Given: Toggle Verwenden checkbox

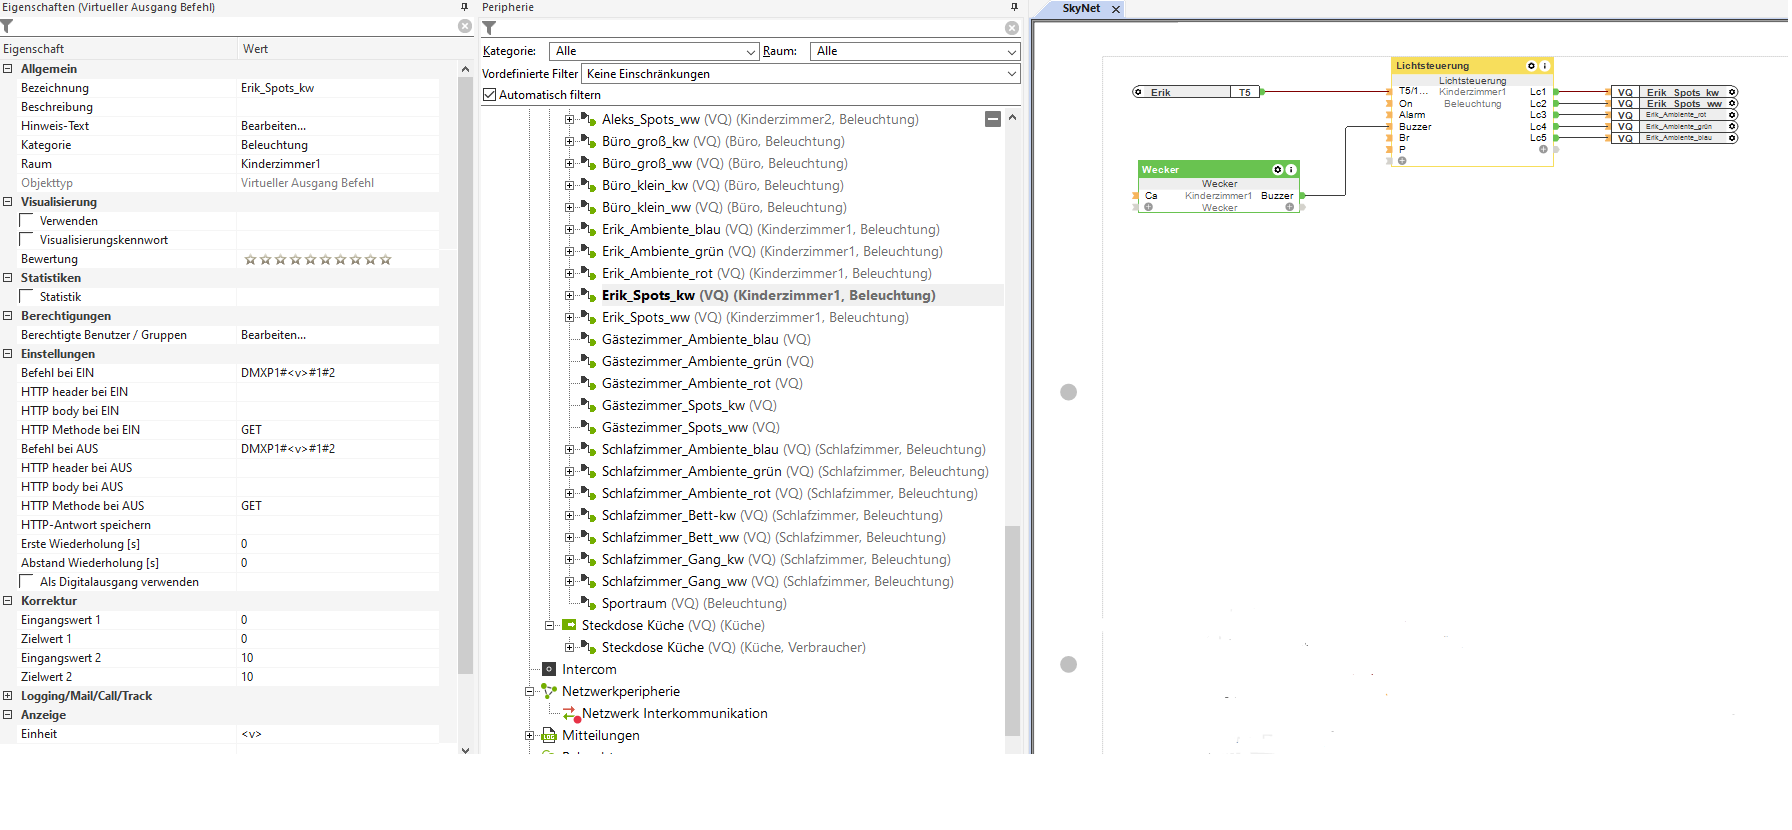Looking at the screenshot, I should click(27, 221).
